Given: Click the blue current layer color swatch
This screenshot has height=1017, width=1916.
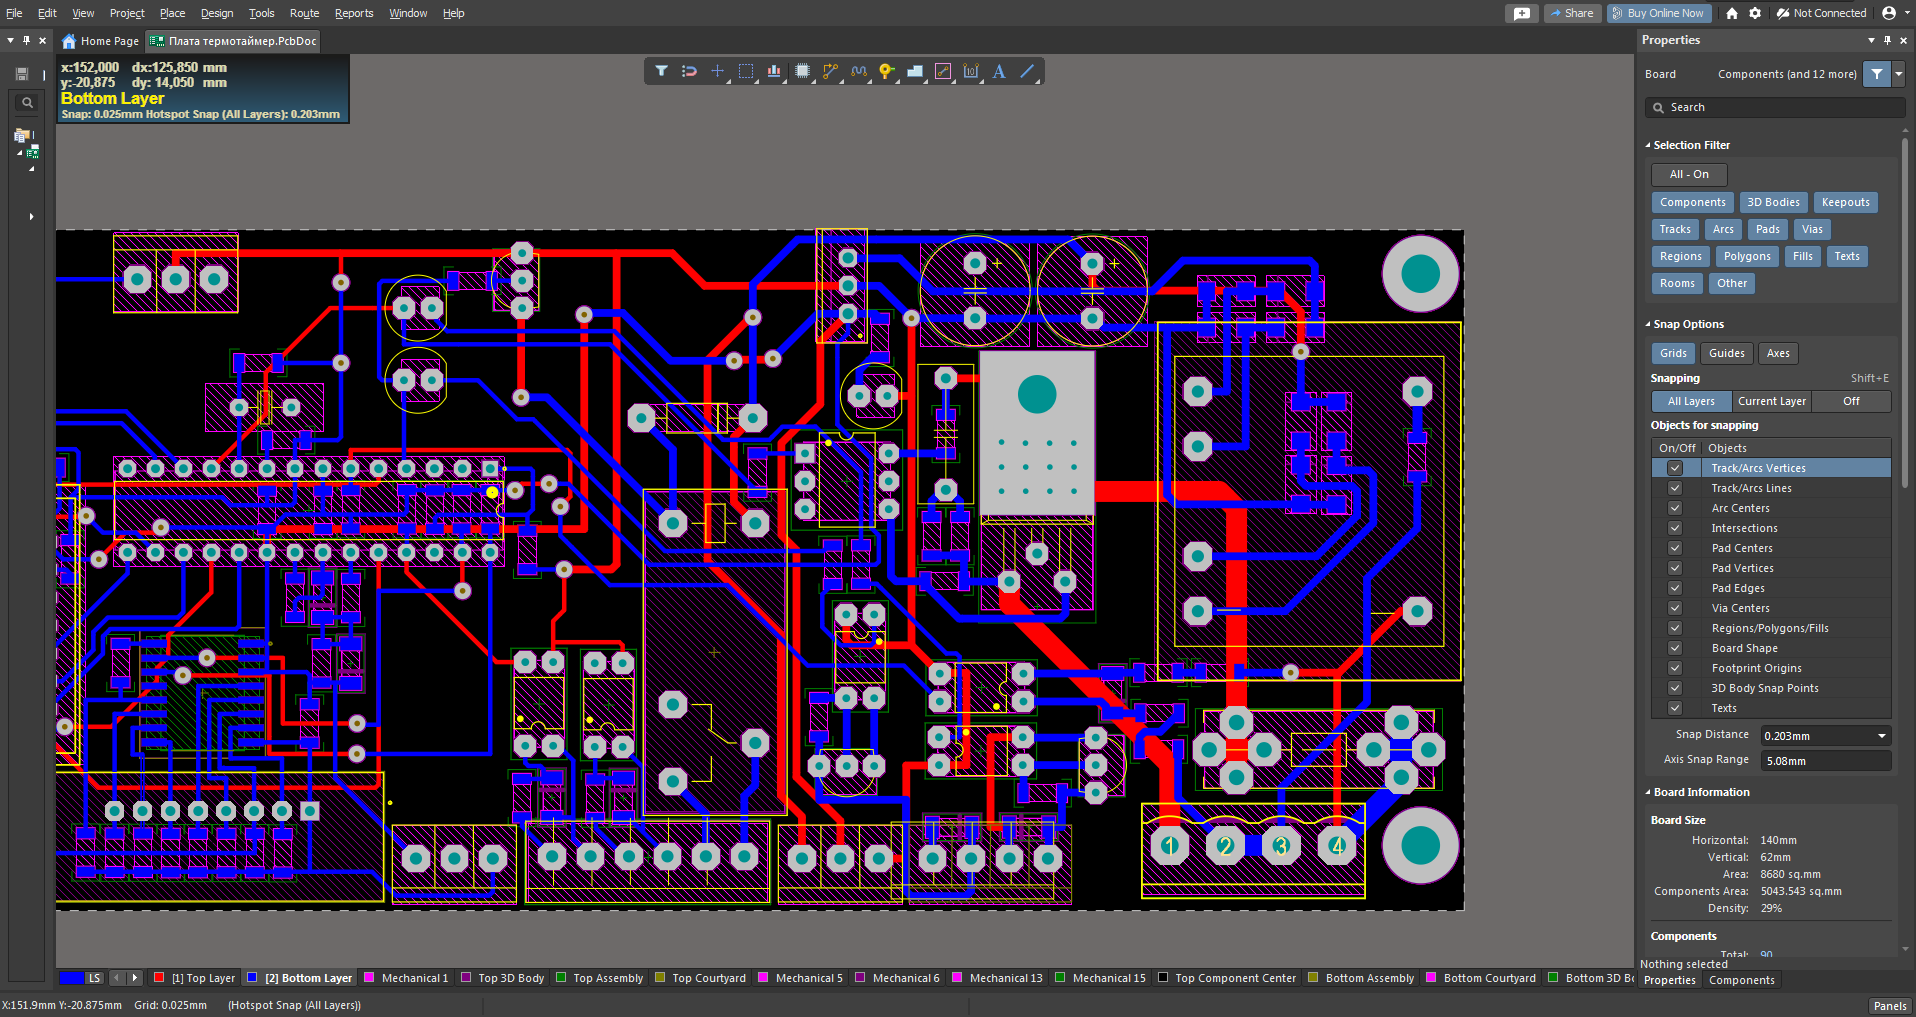Looking at the screenshot, I should point(71,978).
